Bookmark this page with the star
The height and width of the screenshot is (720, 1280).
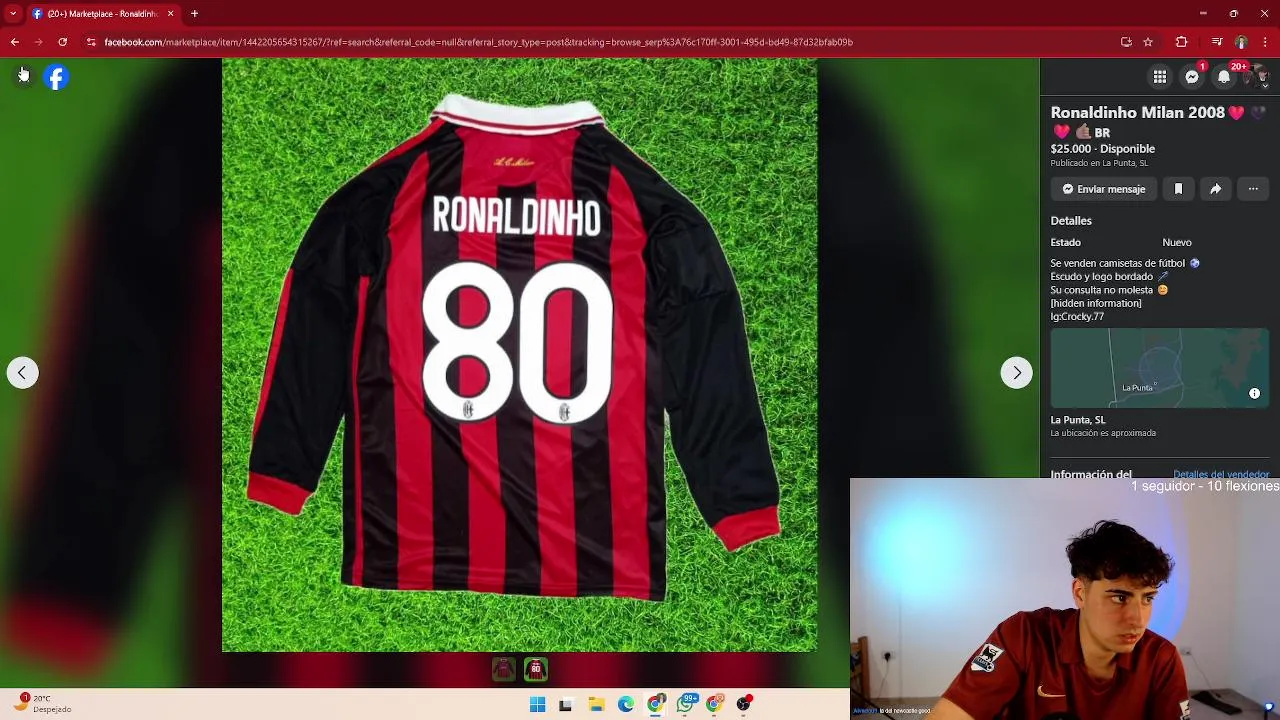1148,42
